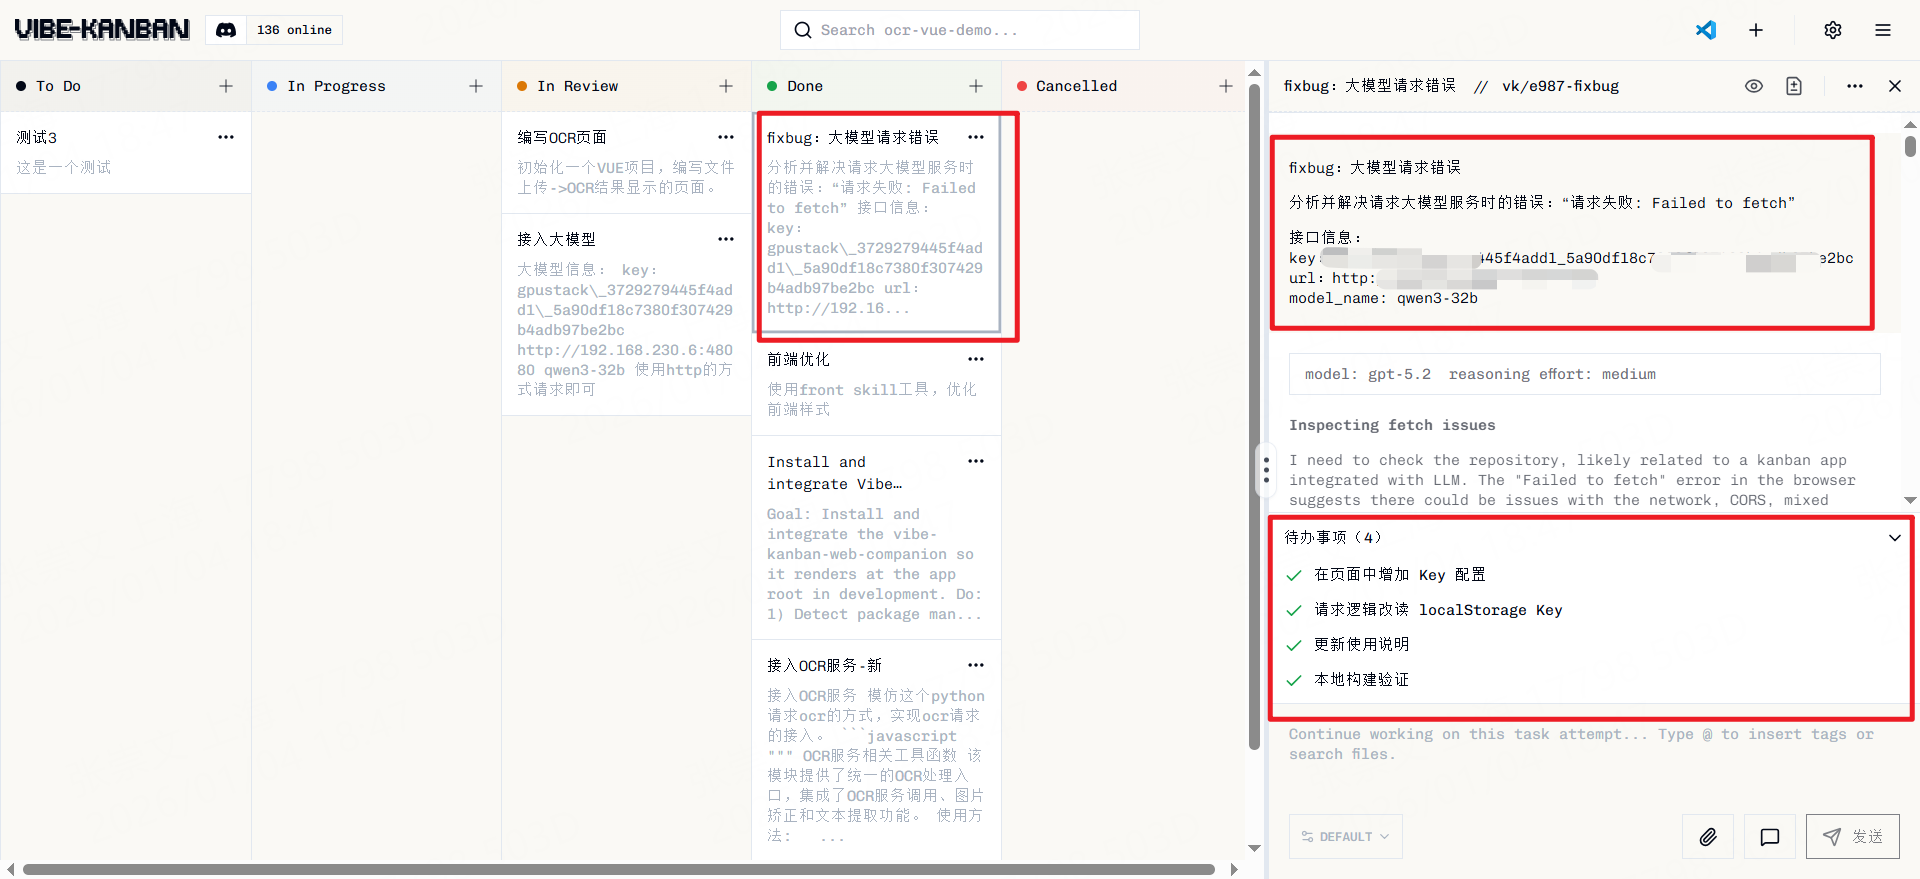The height and width of the screenshot is (879, 1920).
Task: Add task to In Review column
Action: point(726,86)
